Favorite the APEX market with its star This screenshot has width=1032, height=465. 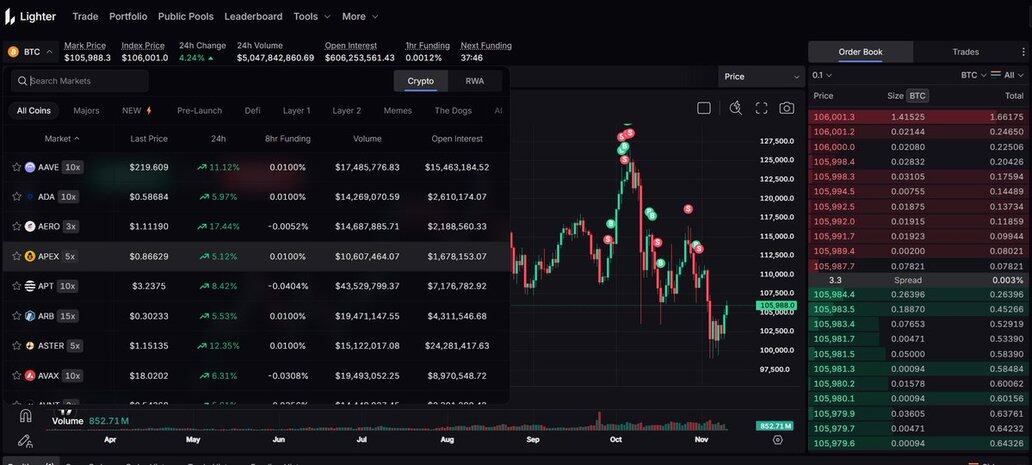pyautogui.click(x=16, y=256)
